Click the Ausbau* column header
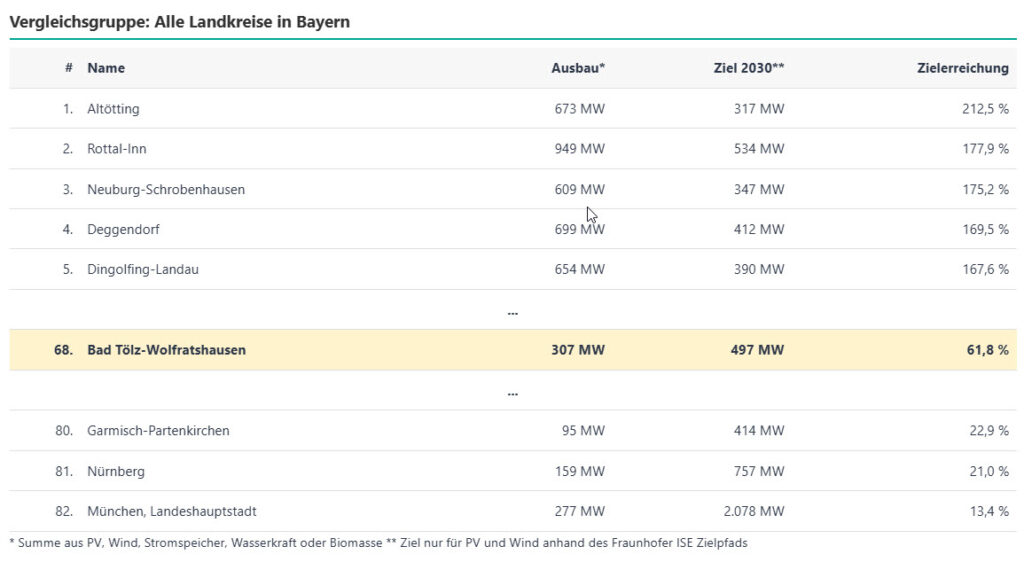The width and height of the screenshot is (1024, 562). pyautogui.click(x=578, y=68)
